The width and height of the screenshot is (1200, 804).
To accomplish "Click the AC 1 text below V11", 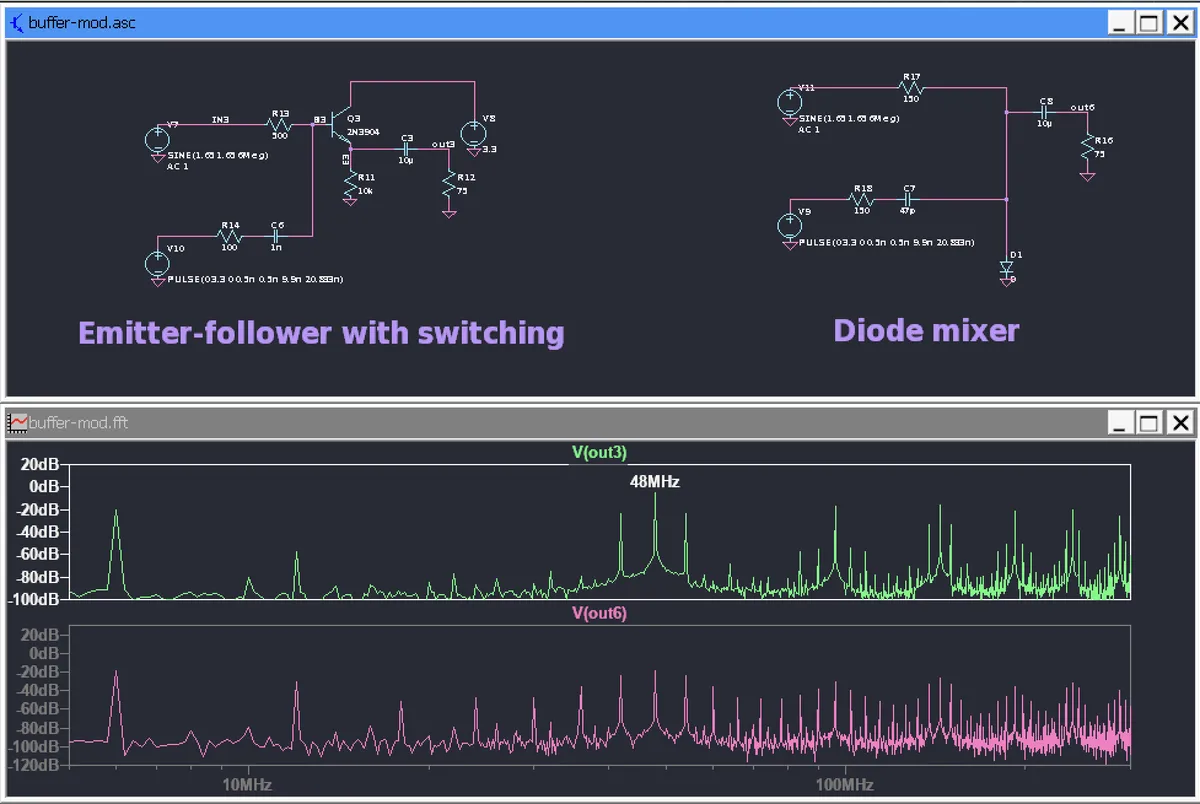I will point(809,130).
